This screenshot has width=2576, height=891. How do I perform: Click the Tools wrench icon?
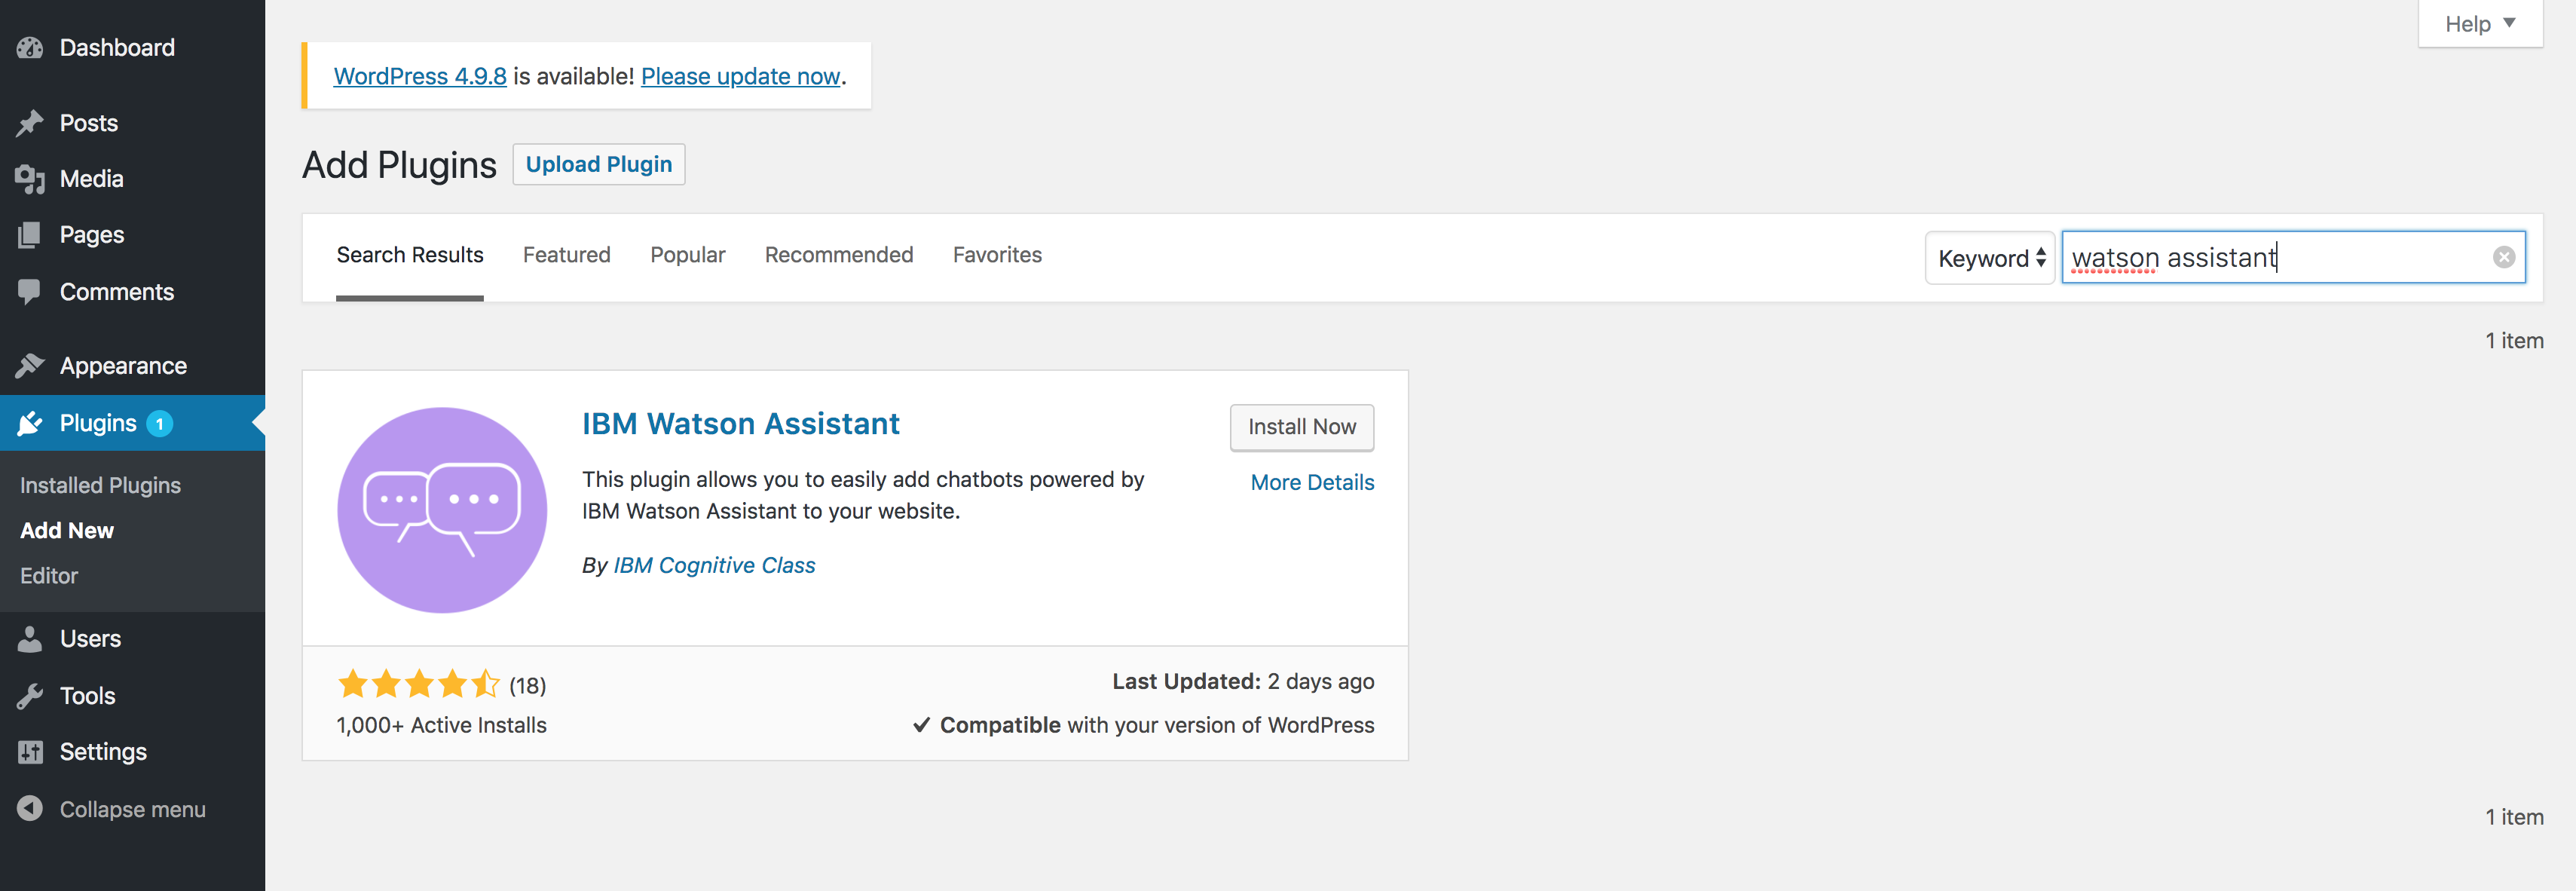tap(30, 696)
